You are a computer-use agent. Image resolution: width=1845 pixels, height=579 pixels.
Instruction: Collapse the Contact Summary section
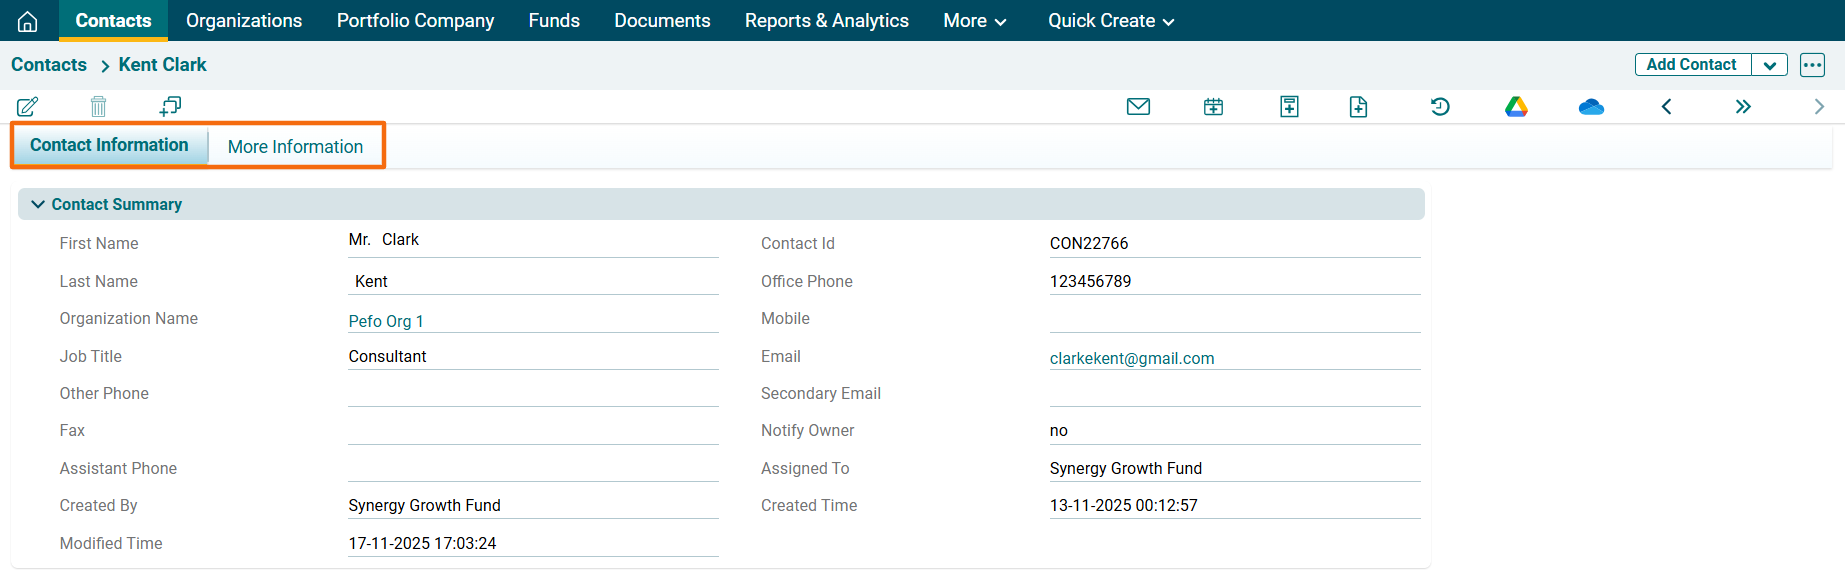click(x=38, y=204)
